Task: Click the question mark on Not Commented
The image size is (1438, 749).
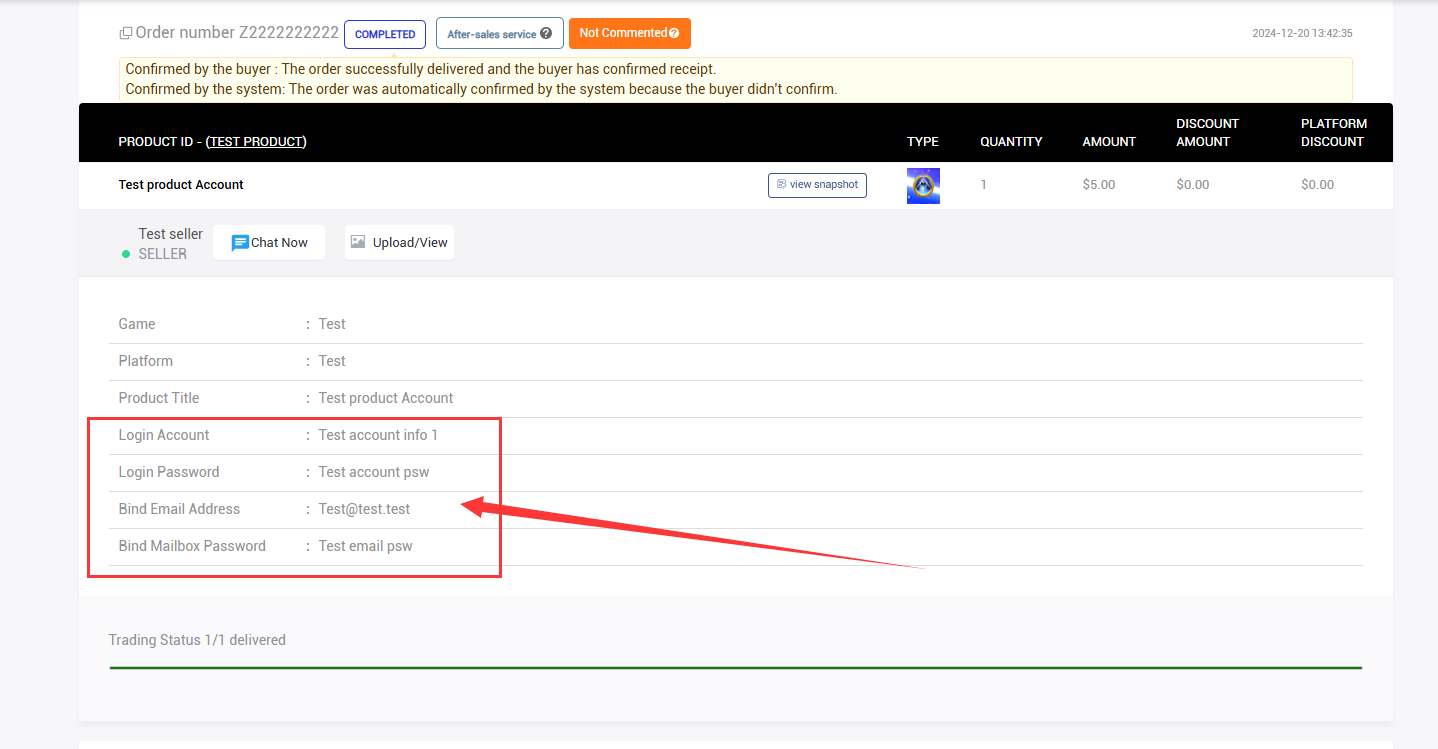Action: 674,33
